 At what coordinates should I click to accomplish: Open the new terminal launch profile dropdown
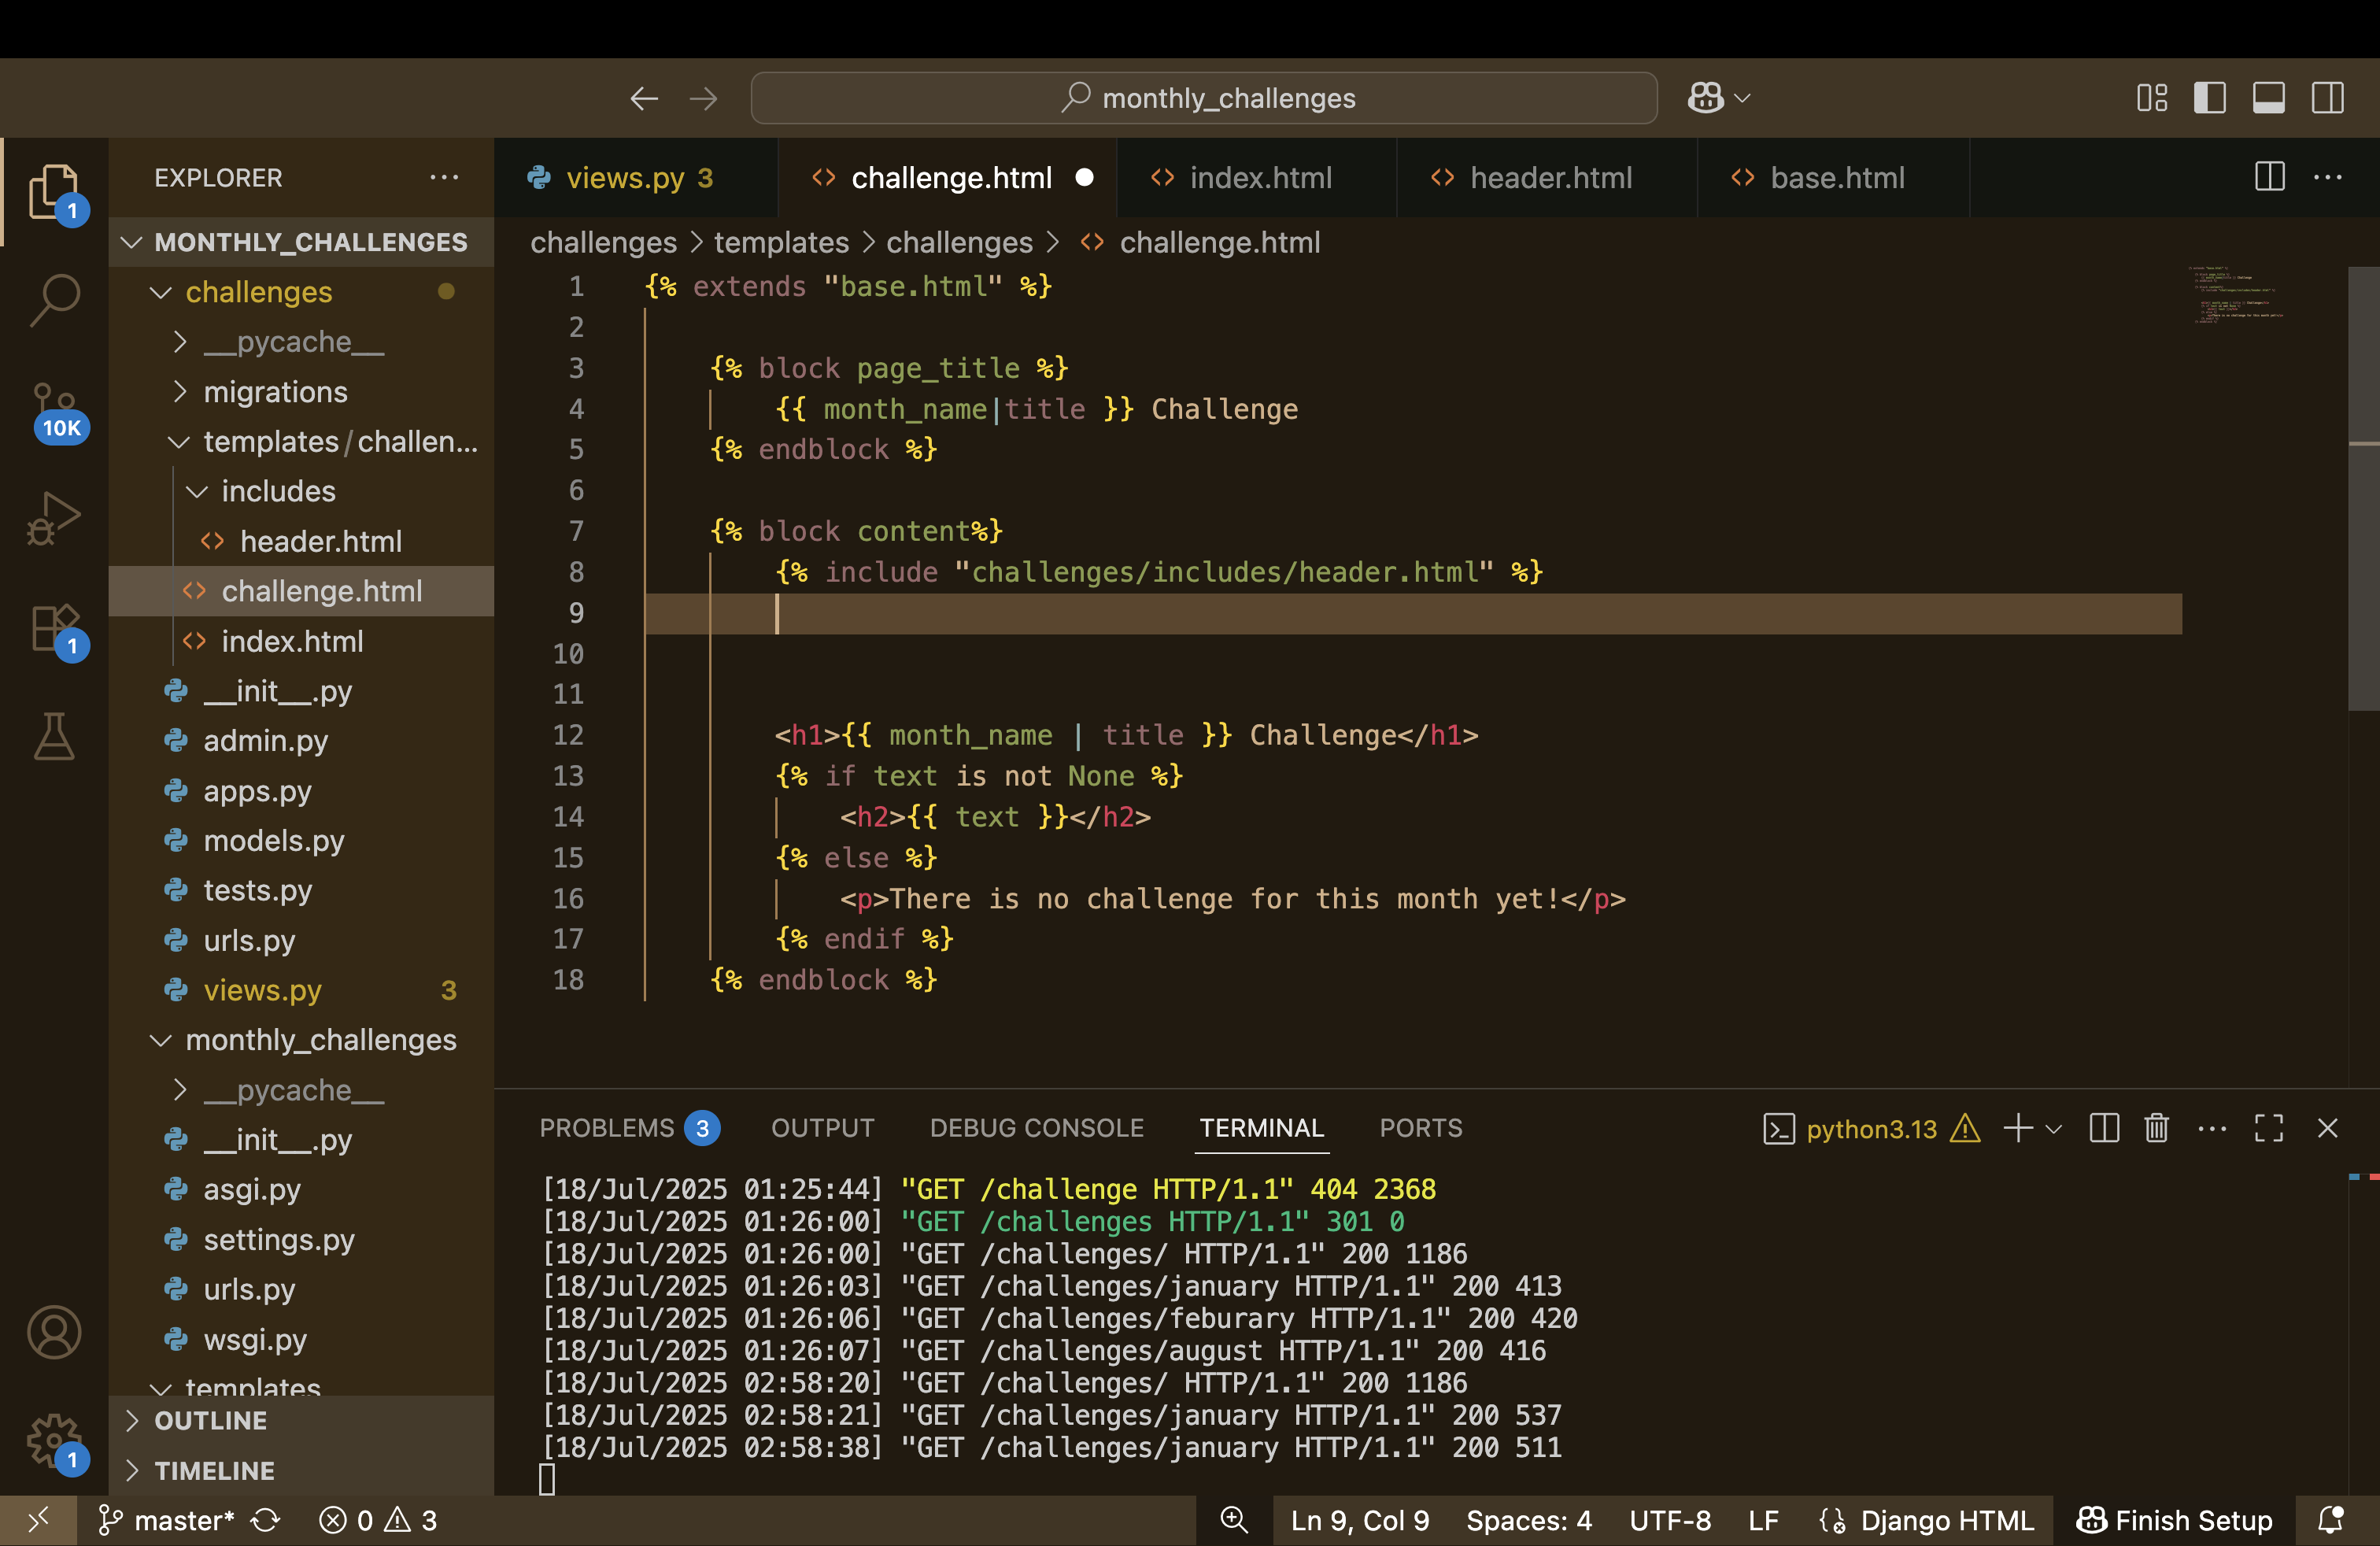tap(2054, 1129)
